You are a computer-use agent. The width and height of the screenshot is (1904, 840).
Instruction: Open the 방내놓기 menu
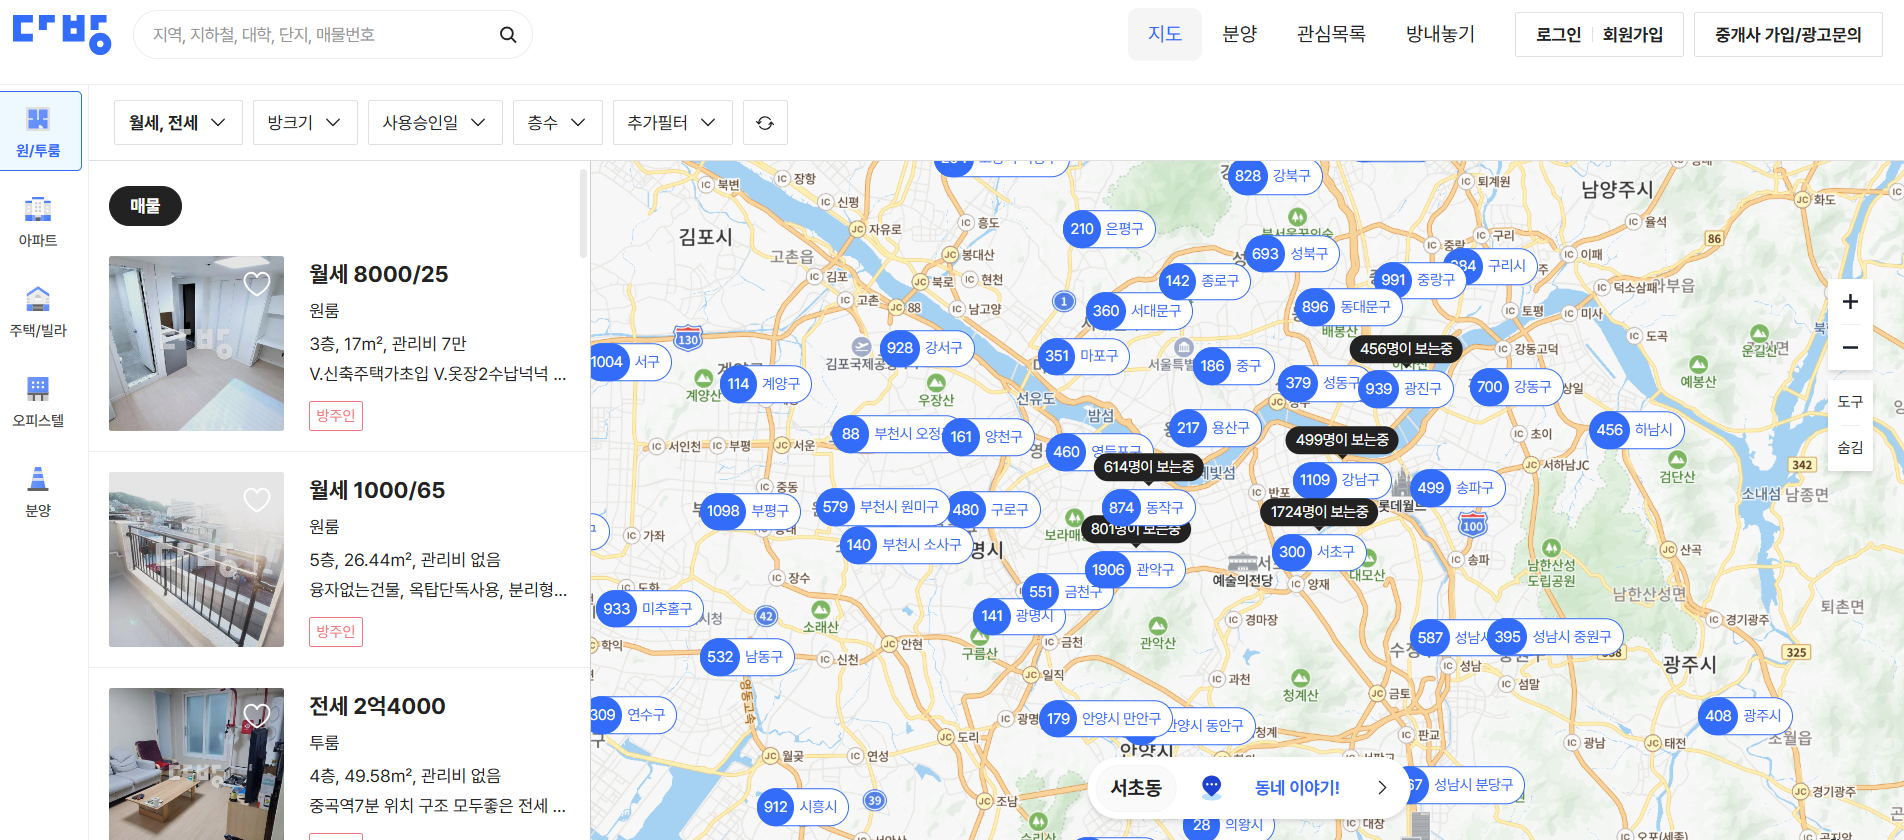(x=1441, y=34)
